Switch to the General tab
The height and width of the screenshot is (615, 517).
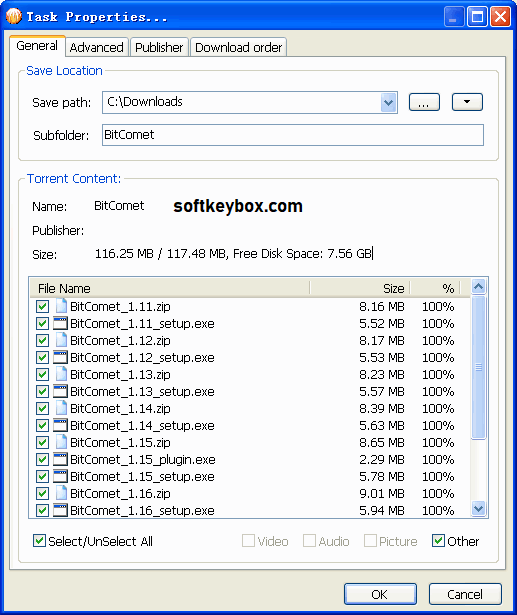[x=37, y=46]
